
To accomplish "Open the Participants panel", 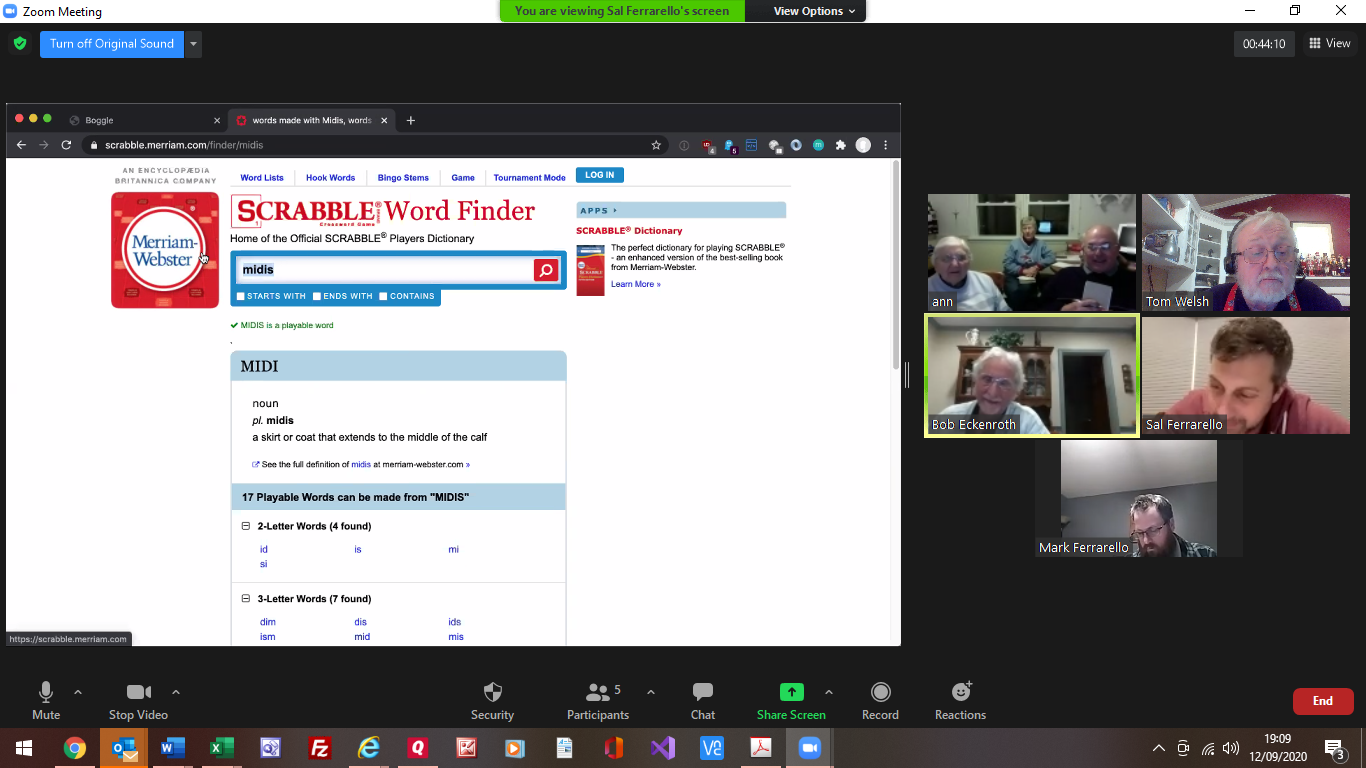I will coord(598,701).
